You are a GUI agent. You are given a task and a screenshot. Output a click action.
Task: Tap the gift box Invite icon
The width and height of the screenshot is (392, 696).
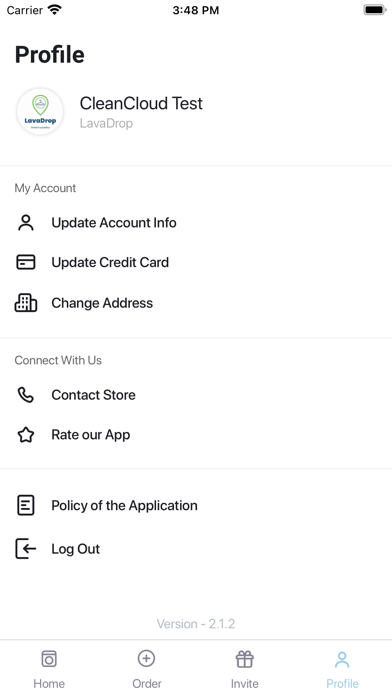click(x=245, y=659)
